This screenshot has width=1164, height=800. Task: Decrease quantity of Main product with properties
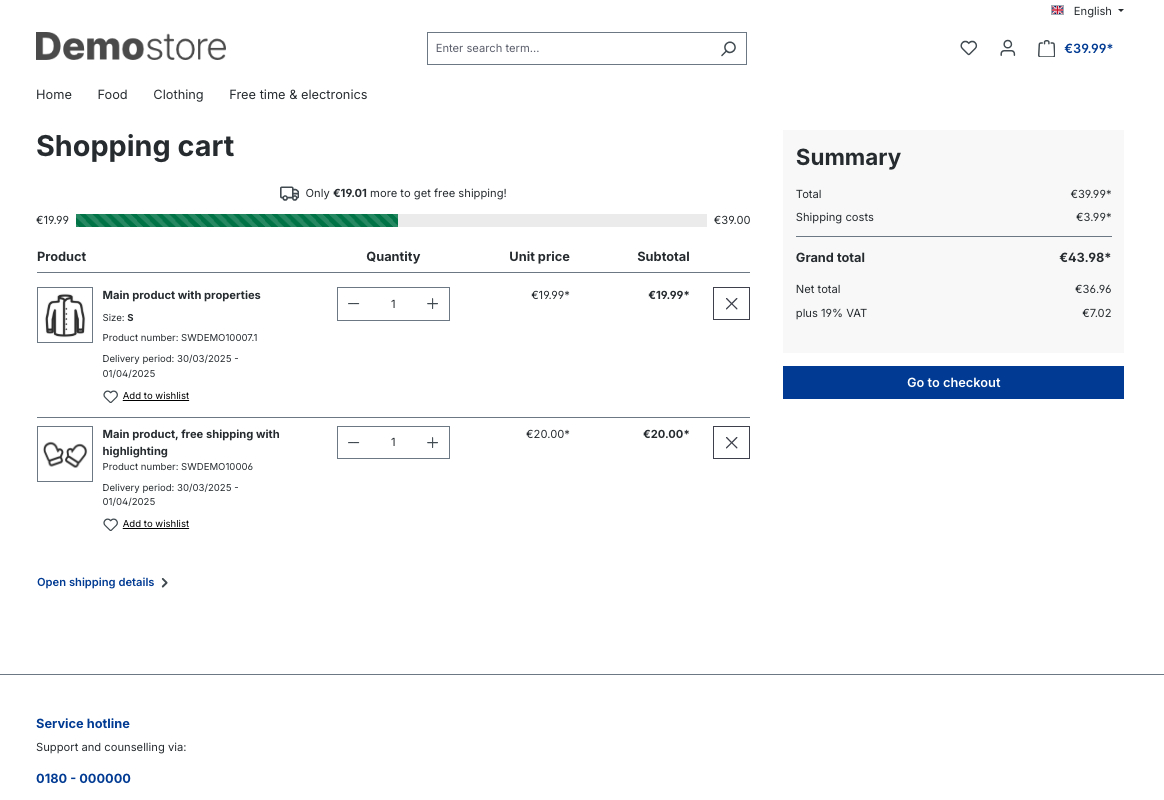point(354,304)
